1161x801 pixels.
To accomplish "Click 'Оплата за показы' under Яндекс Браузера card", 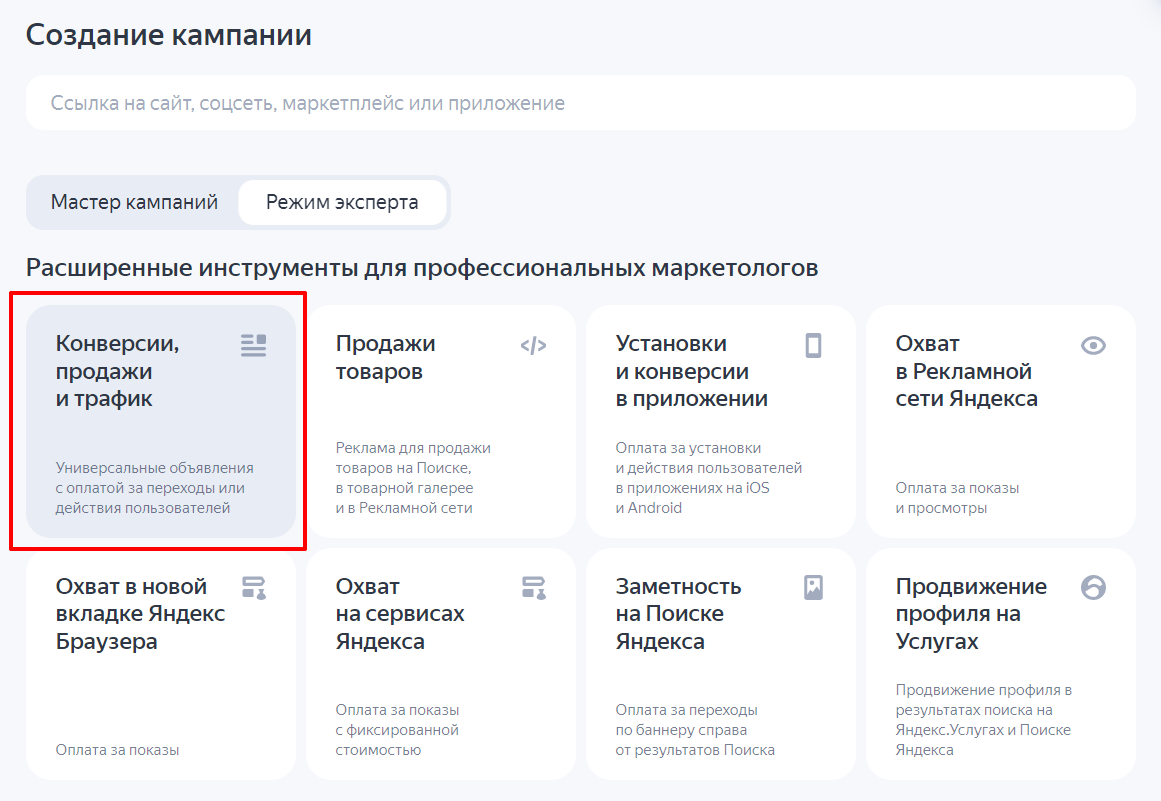I will (x=117, y=750).
